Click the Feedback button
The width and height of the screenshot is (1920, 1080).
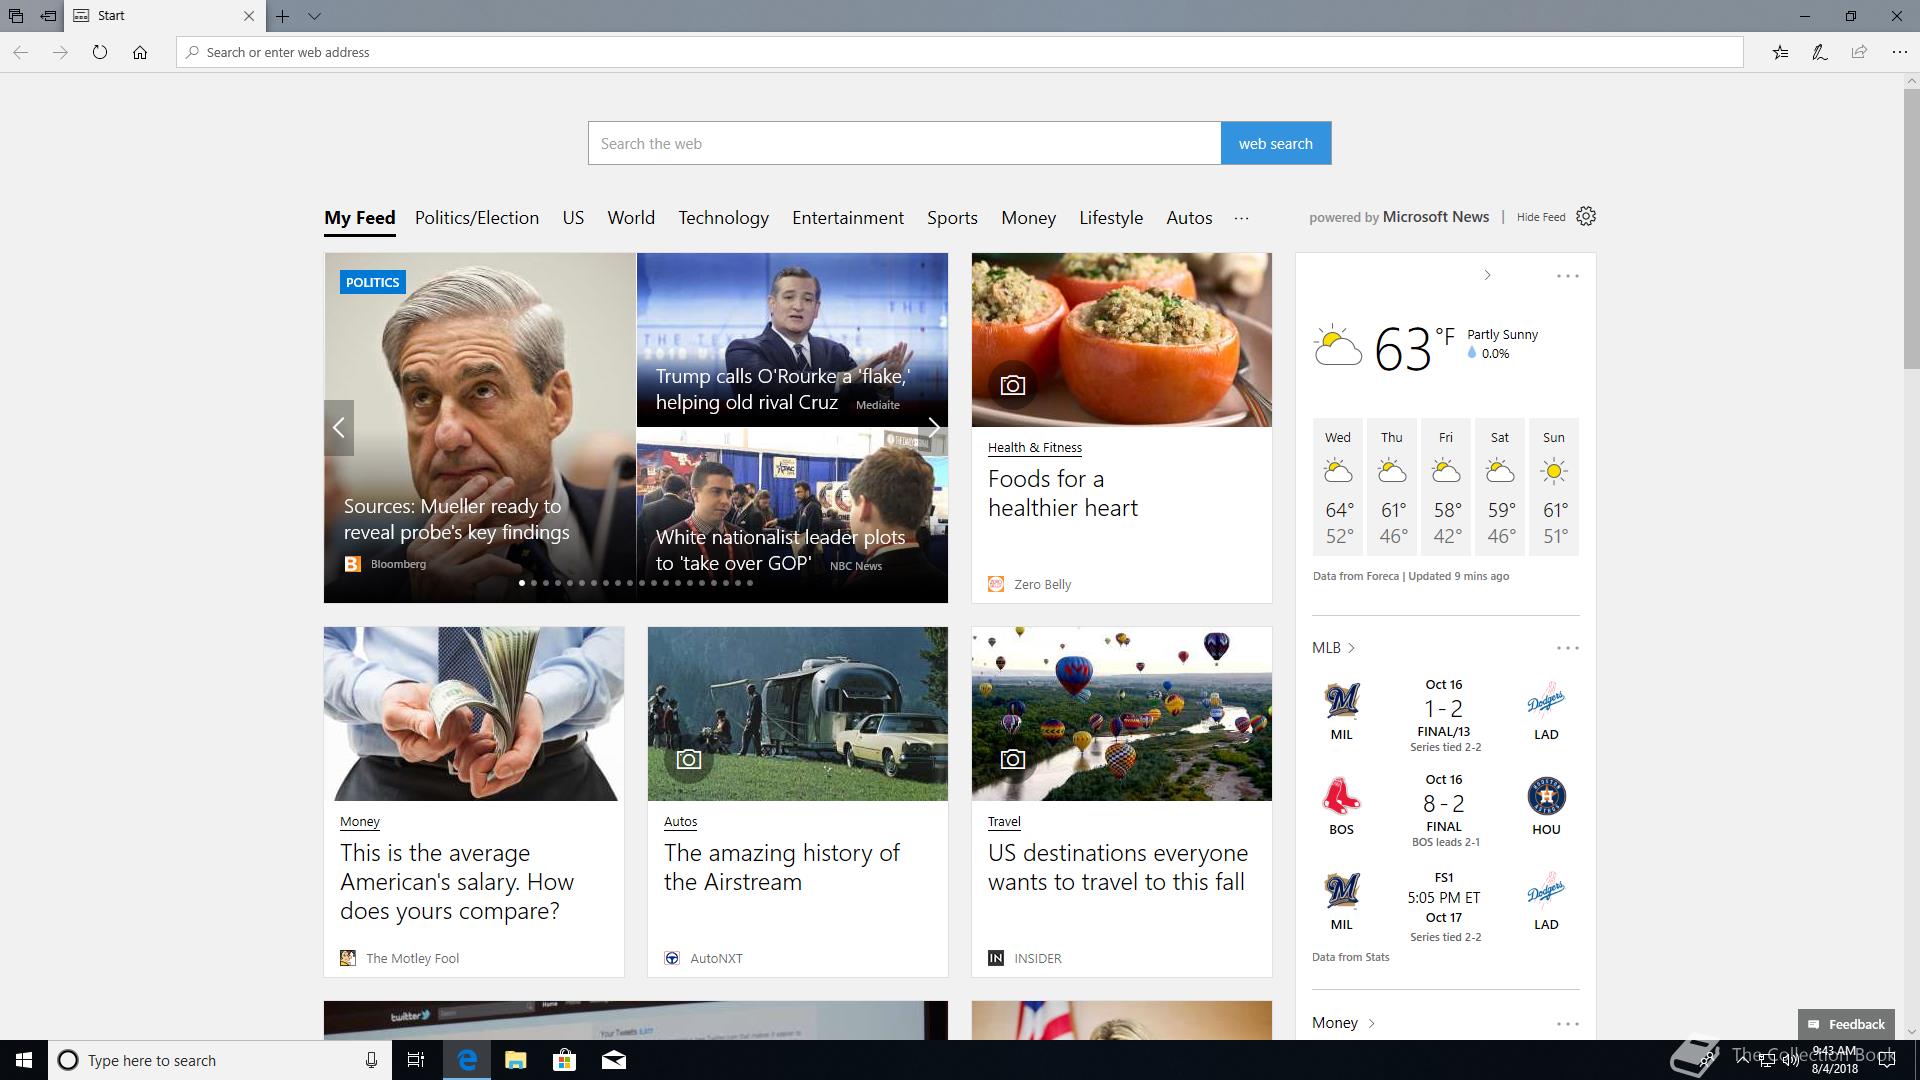(1846, 1024)
